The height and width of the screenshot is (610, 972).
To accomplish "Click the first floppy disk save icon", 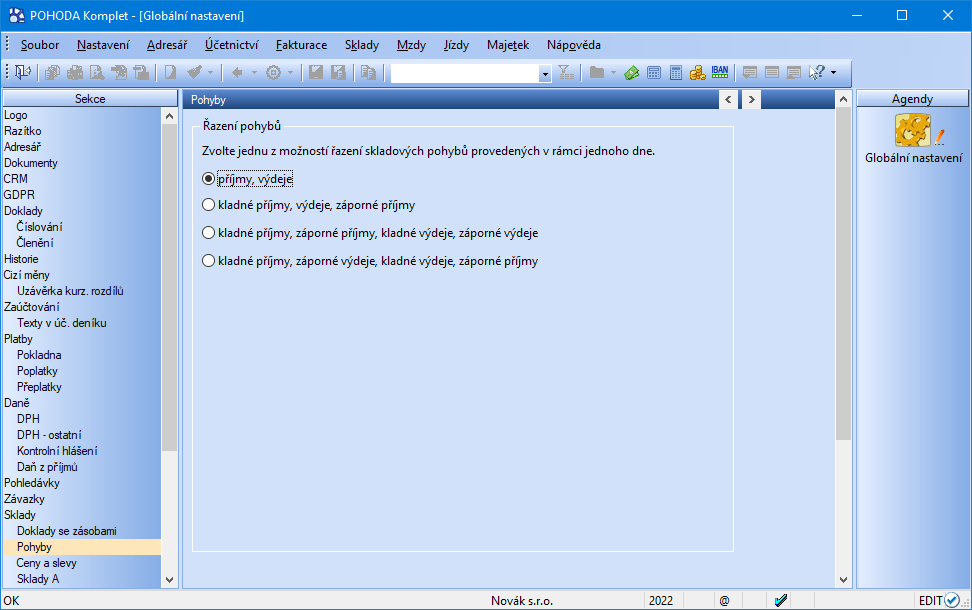I will click(x=316, y=73).
